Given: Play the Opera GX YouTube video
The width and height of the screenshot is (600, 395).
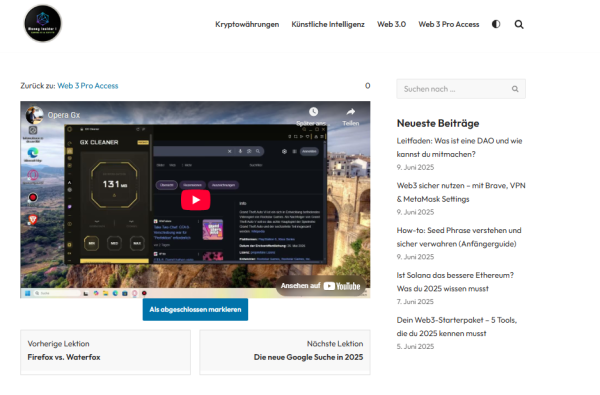Looking at the screenshot, I should (x=196, y=200).
